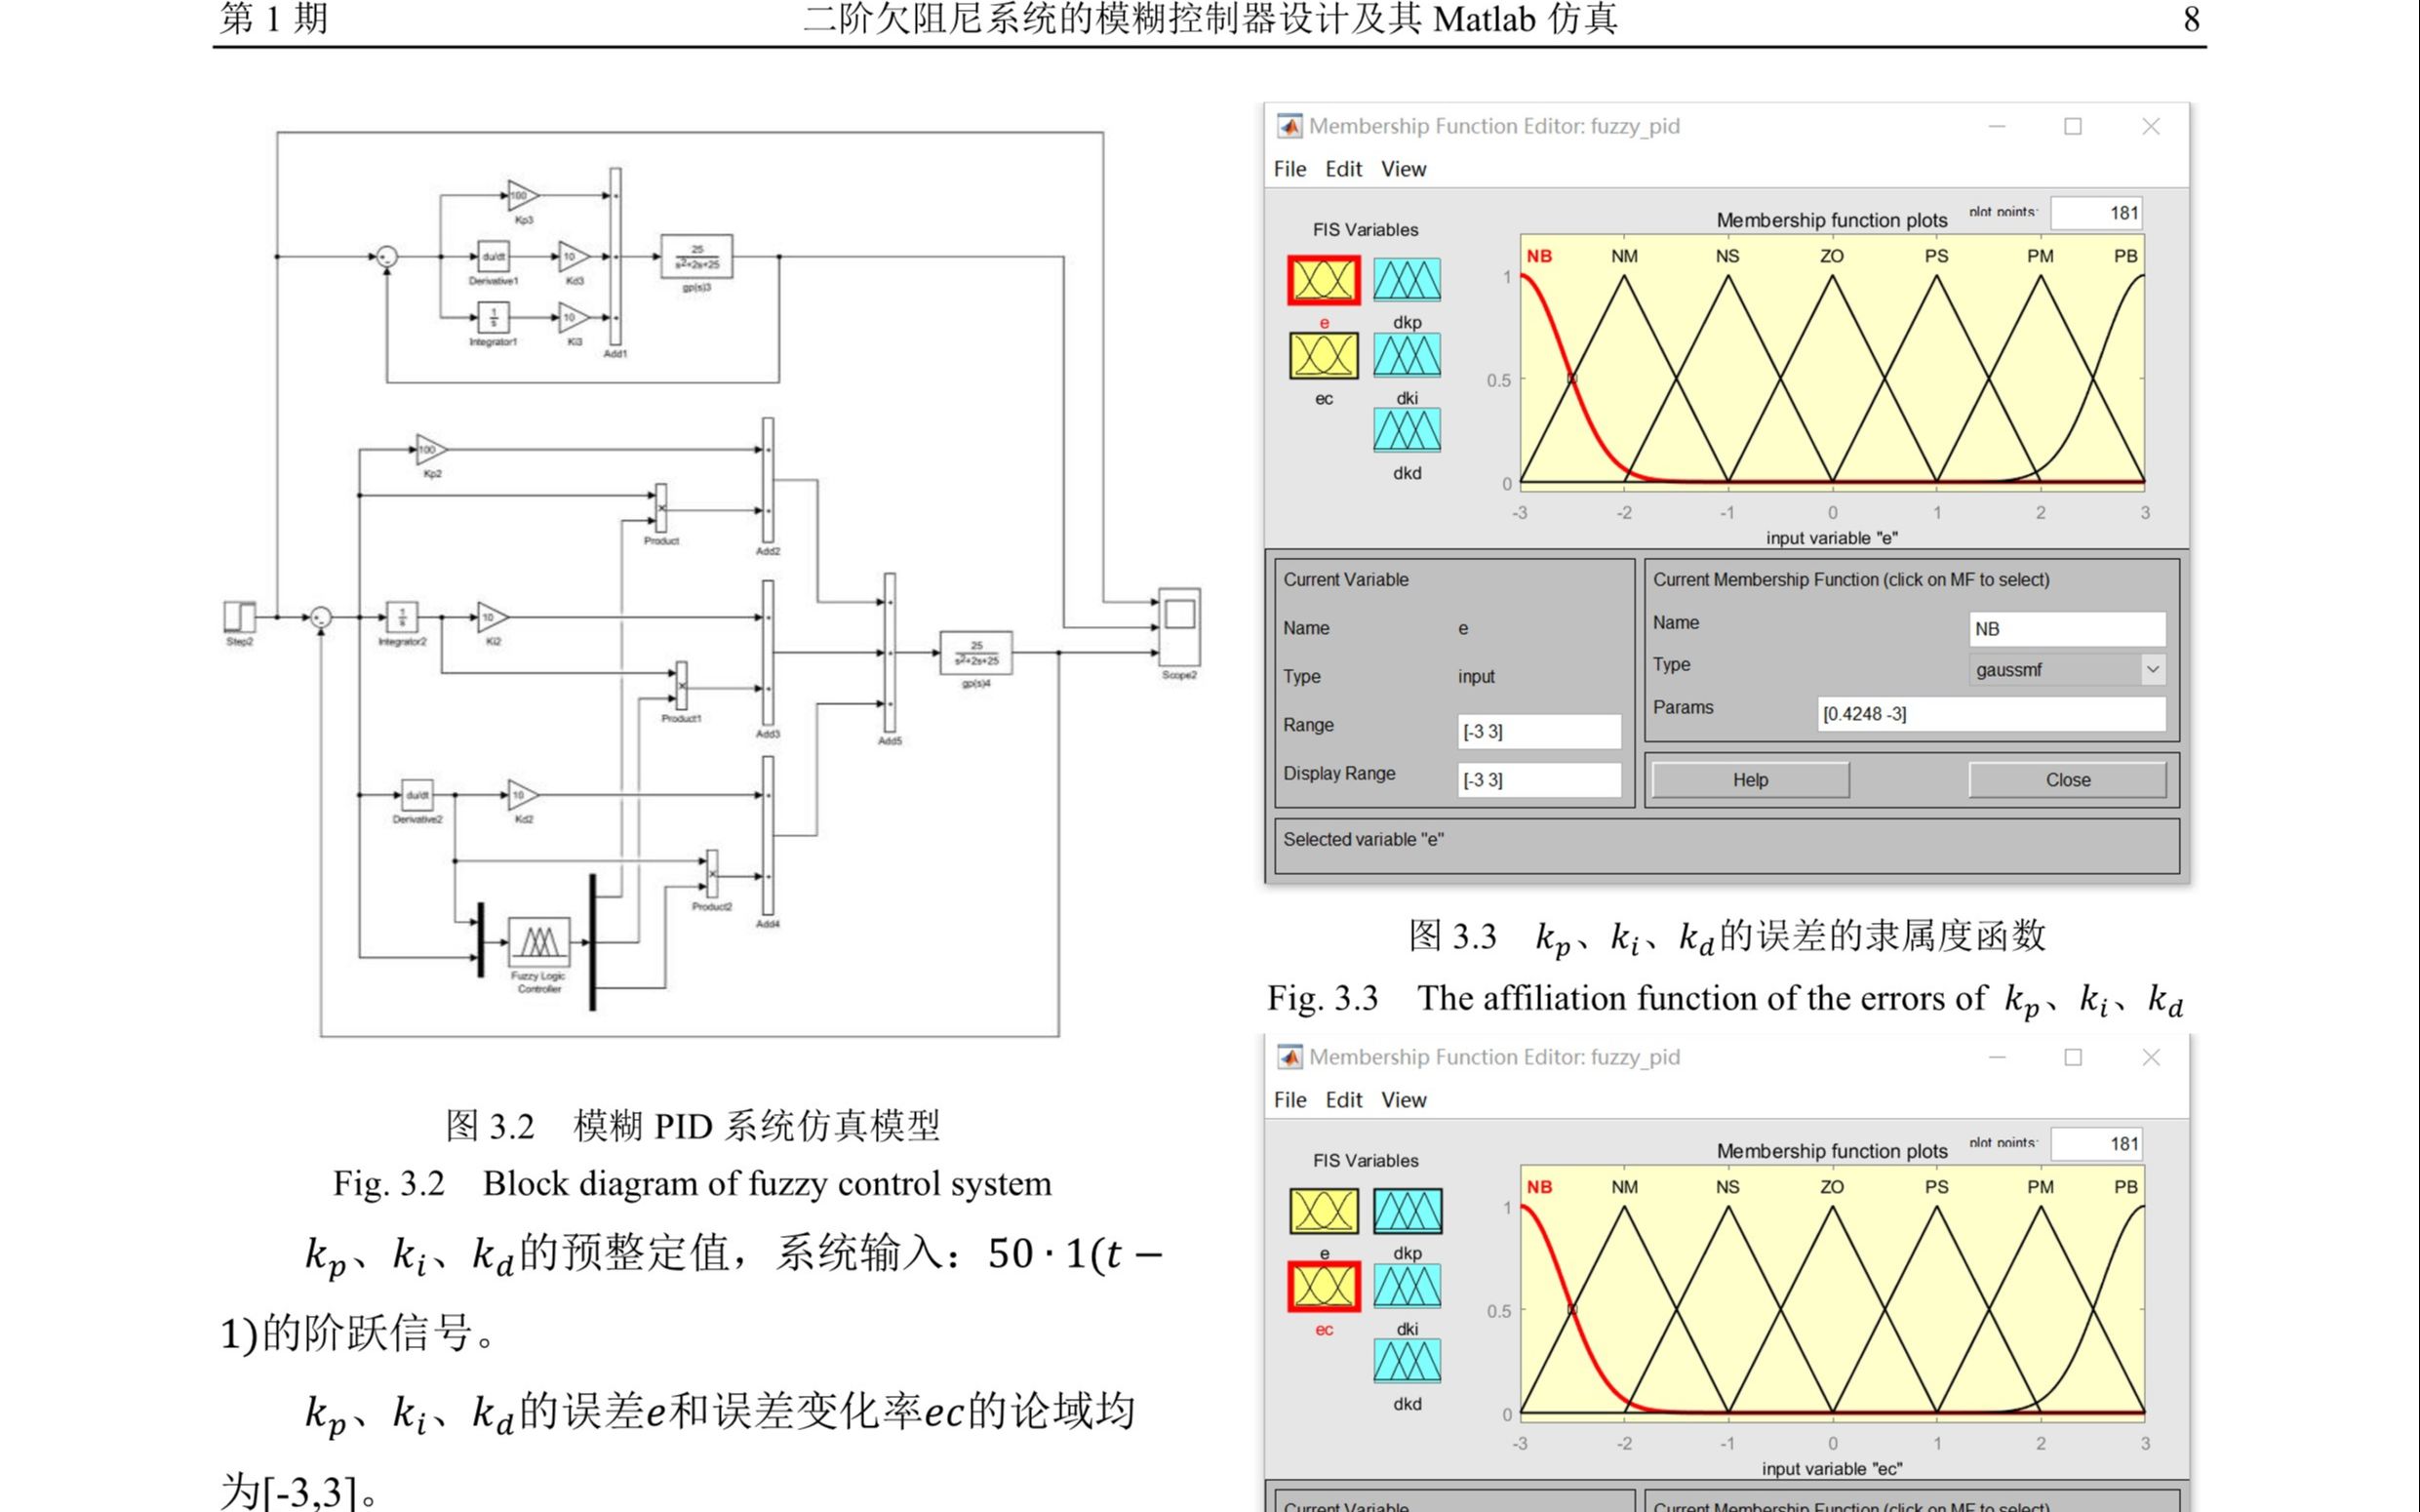Select the NM membership function label in upper plot
The image size is (2420, 1512).
(x=1624, y=256)
